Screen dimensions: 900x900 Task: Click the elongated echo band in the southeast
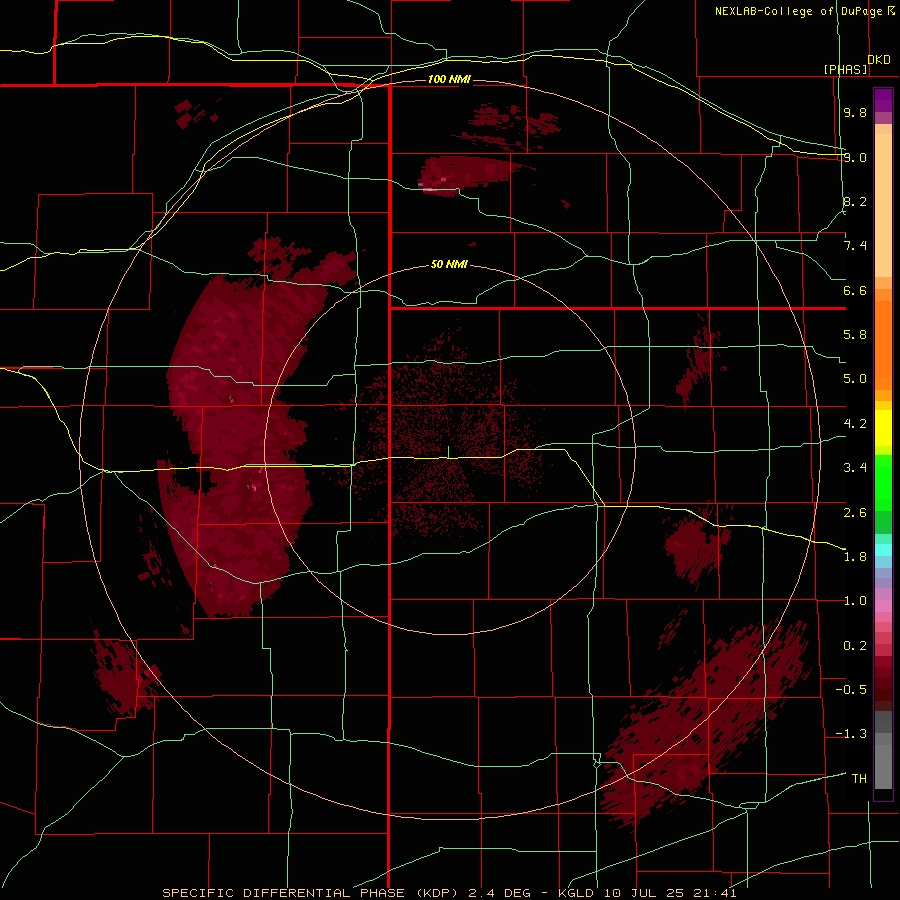pyautogui.click(x=706, y=726)
